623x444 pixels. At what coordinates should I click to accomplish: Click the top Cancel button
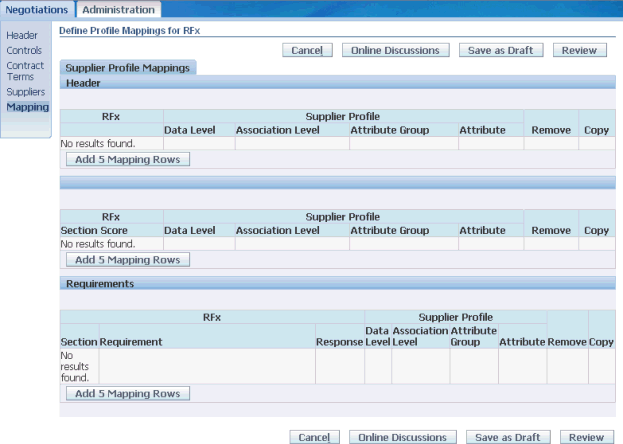point(307,50)
